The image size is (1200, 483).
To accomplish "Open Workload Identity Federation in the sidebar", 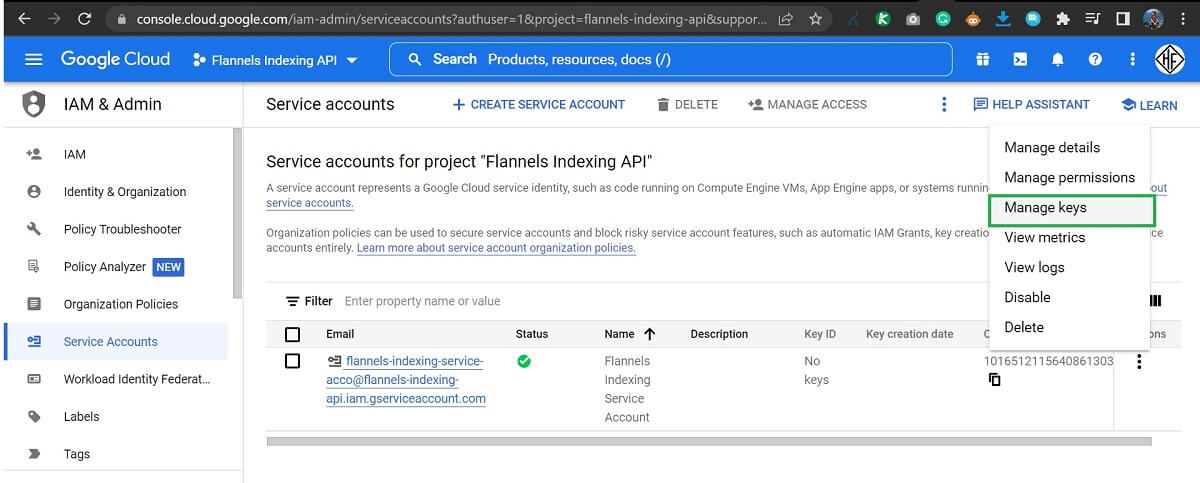I will pos(116,379).
